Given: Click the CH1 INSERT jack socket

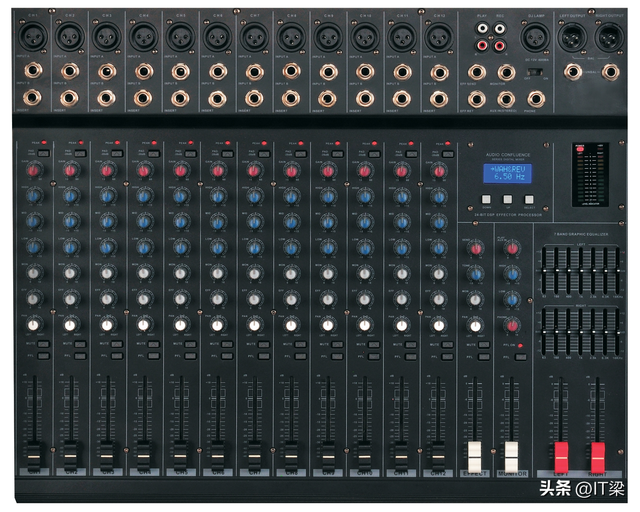Looking at the screenshot, I should [32, 98].
